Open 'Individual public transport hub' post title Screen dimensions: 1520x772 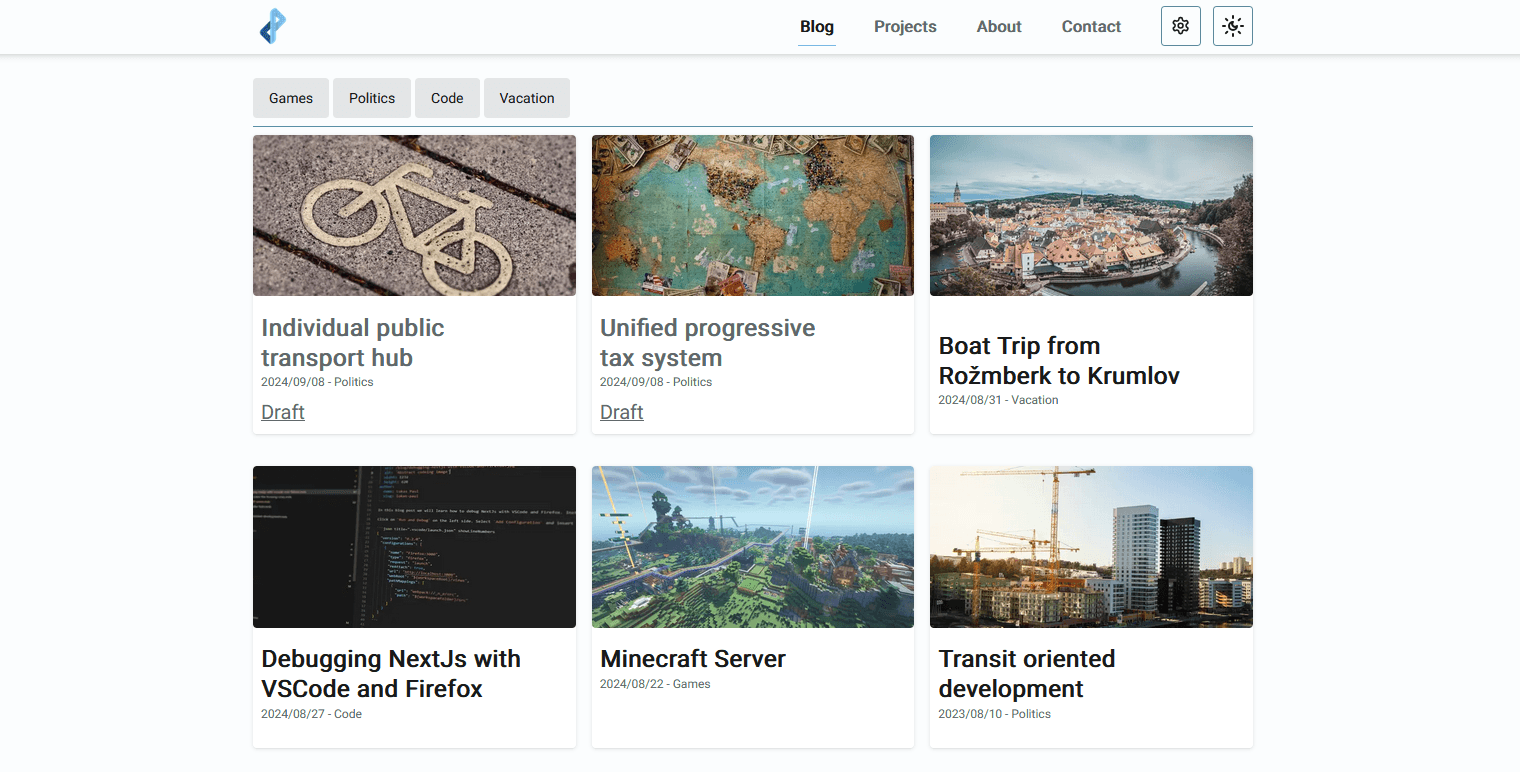click(x=352, y=343)
